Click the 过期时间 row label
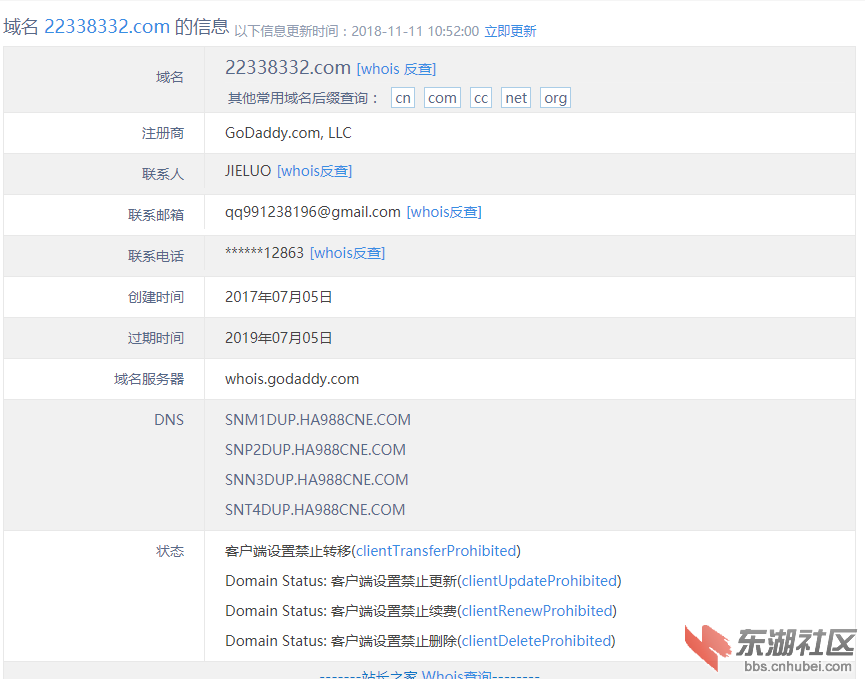 click(x=156, y=338)
